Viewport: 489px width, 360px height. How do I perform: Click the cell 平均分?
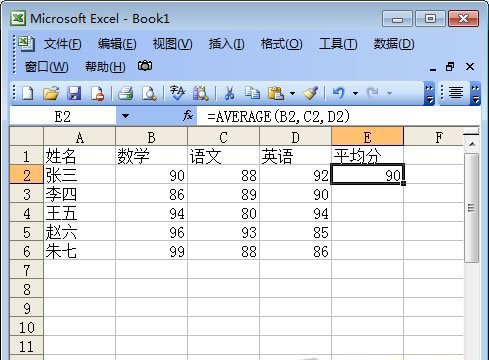[x=367, y=156]
